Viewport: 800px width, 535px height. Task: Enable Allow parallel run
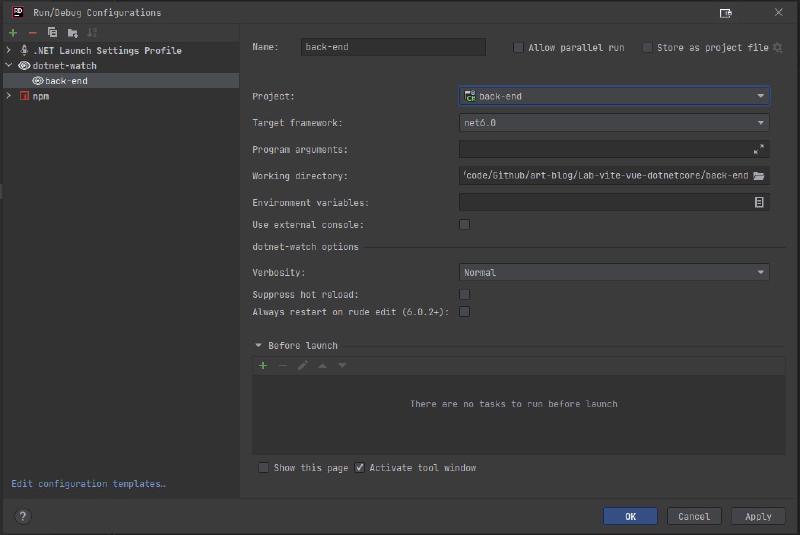pos(518,47)
